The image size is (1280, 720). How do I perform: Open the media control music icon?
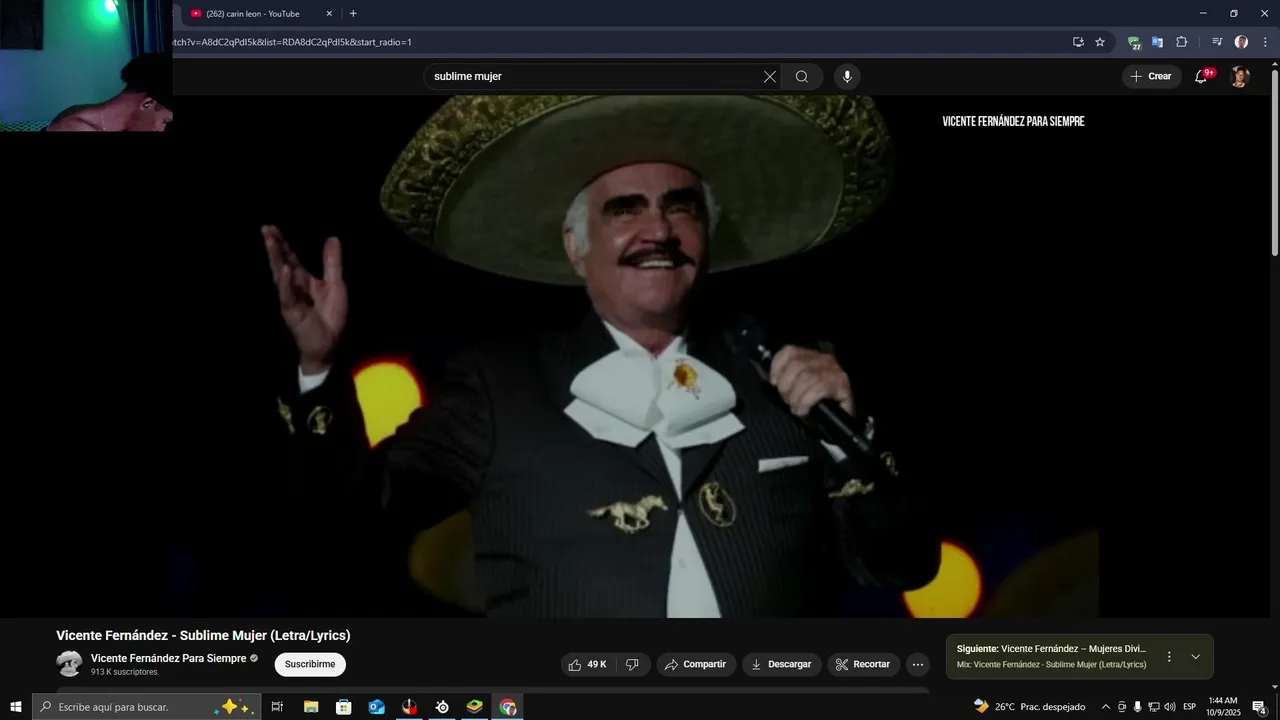click(1217, 42)
